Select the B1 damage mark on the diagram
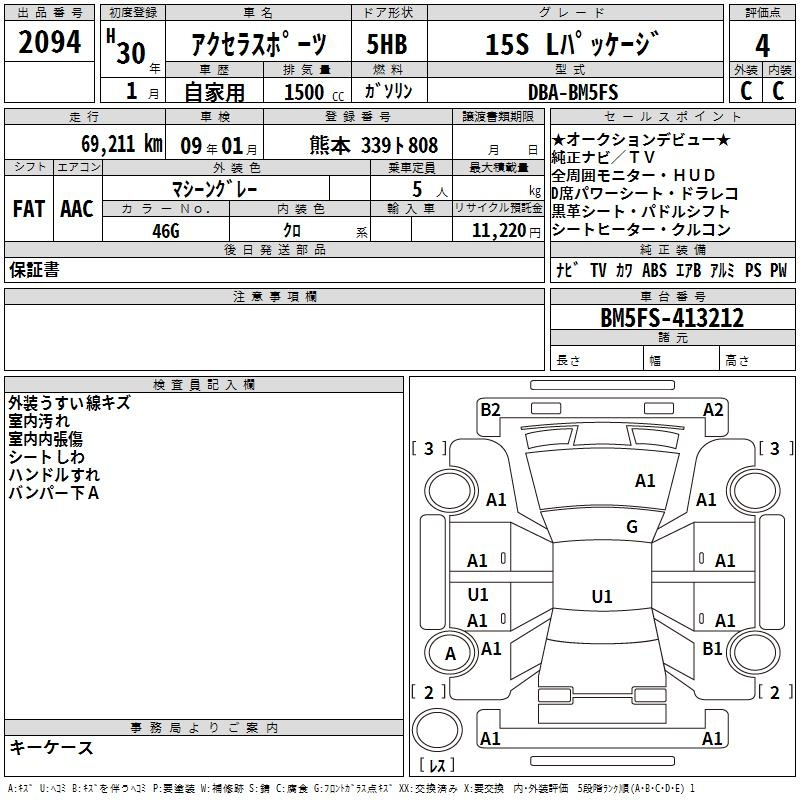800x800 pixels. pyautogui.click(x=712, y=648)
